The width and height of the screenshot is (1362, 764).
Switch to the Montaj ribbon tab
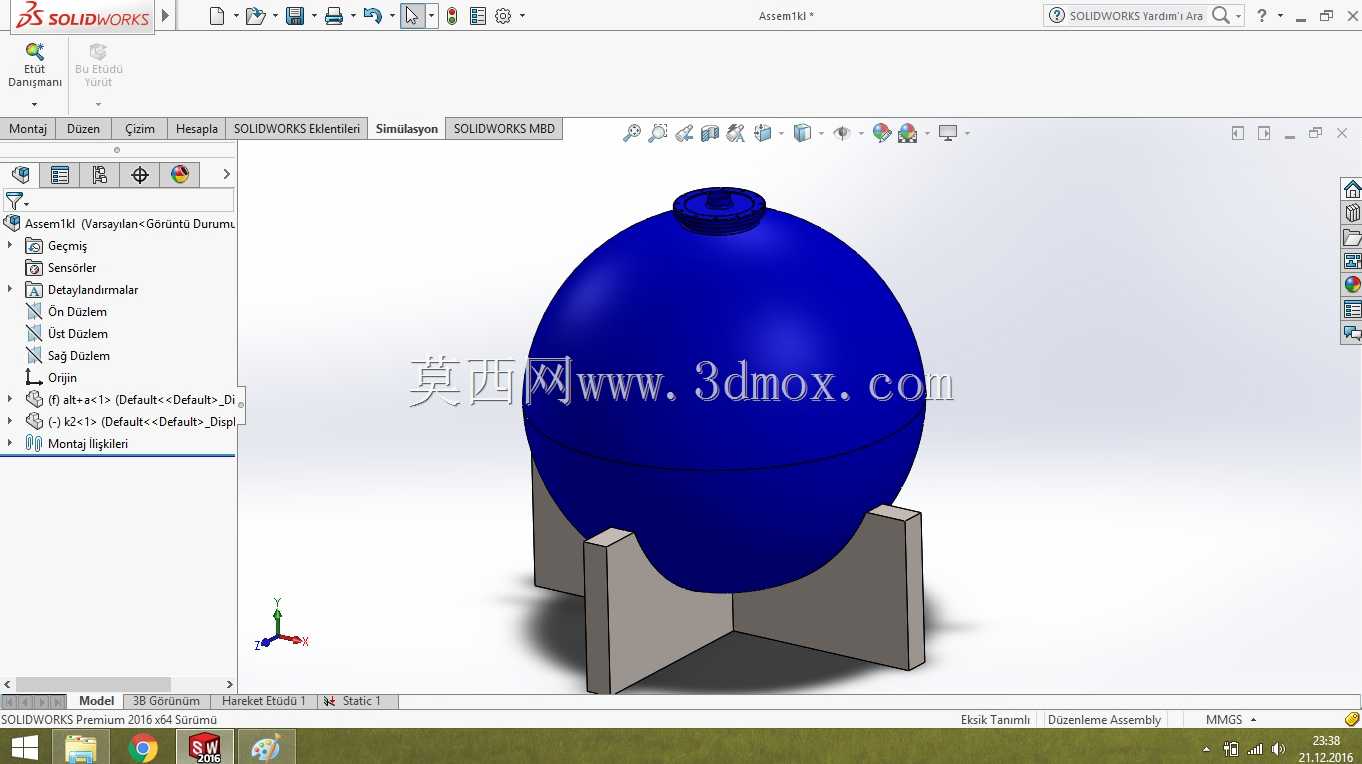(x=28, y=129)
